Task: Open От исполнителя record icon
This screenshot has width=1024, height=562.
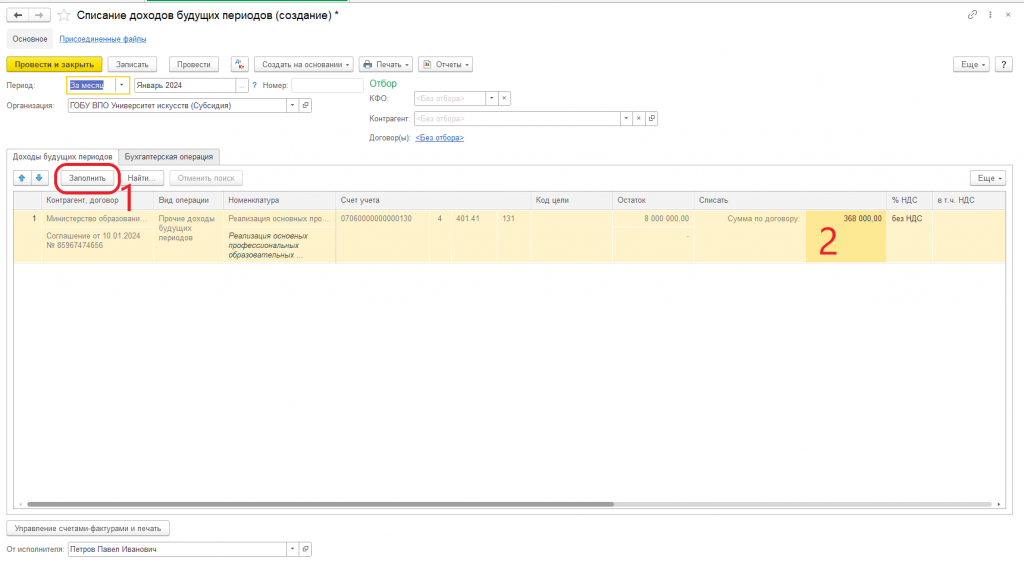Action: (305, 549)
